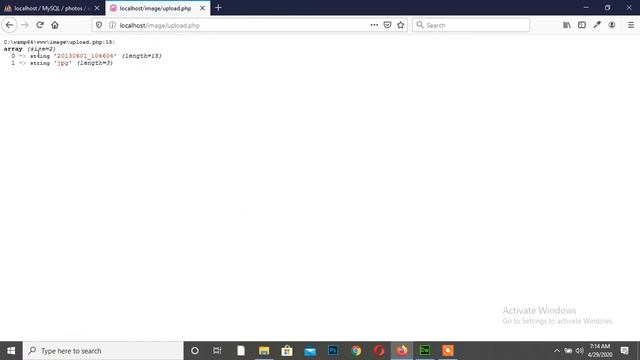Reload the upload.php page

coord(40,25)
